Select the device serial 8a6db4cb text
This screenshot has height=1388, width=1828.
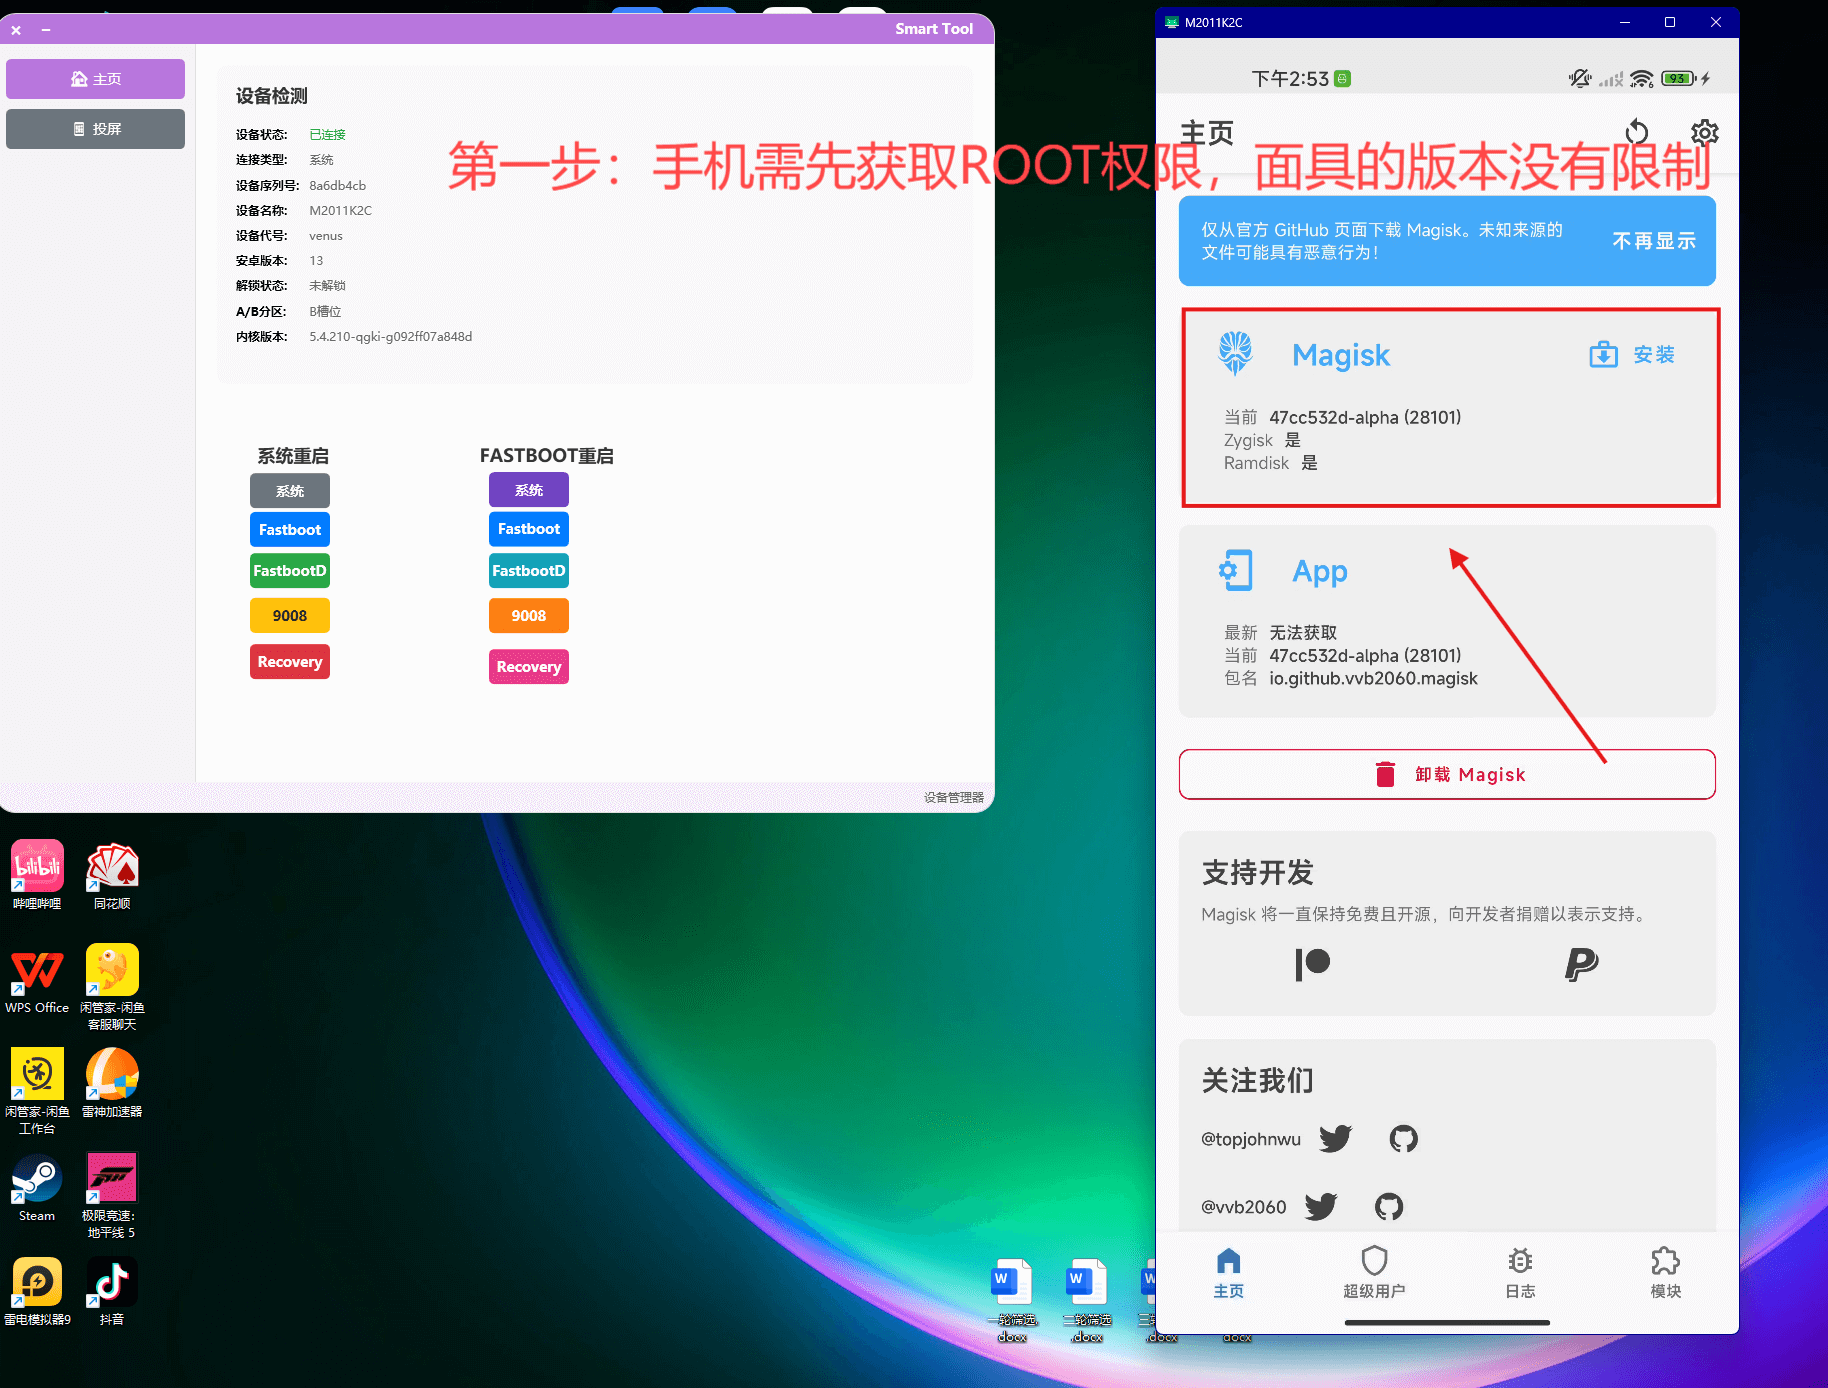tap(338, 185)
